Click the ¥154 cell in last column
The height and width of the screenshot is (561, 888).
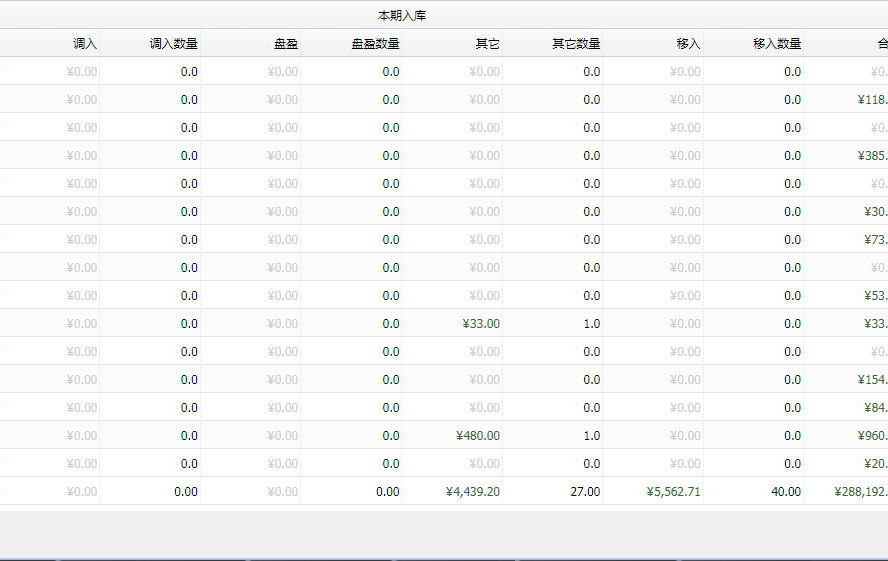point(872,380)
